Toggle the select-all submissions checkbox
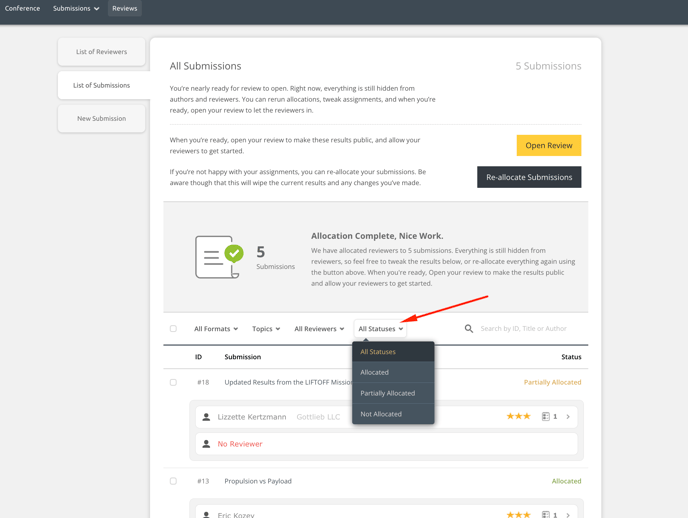This screenshot has height=518, width=688. (173, 328)
